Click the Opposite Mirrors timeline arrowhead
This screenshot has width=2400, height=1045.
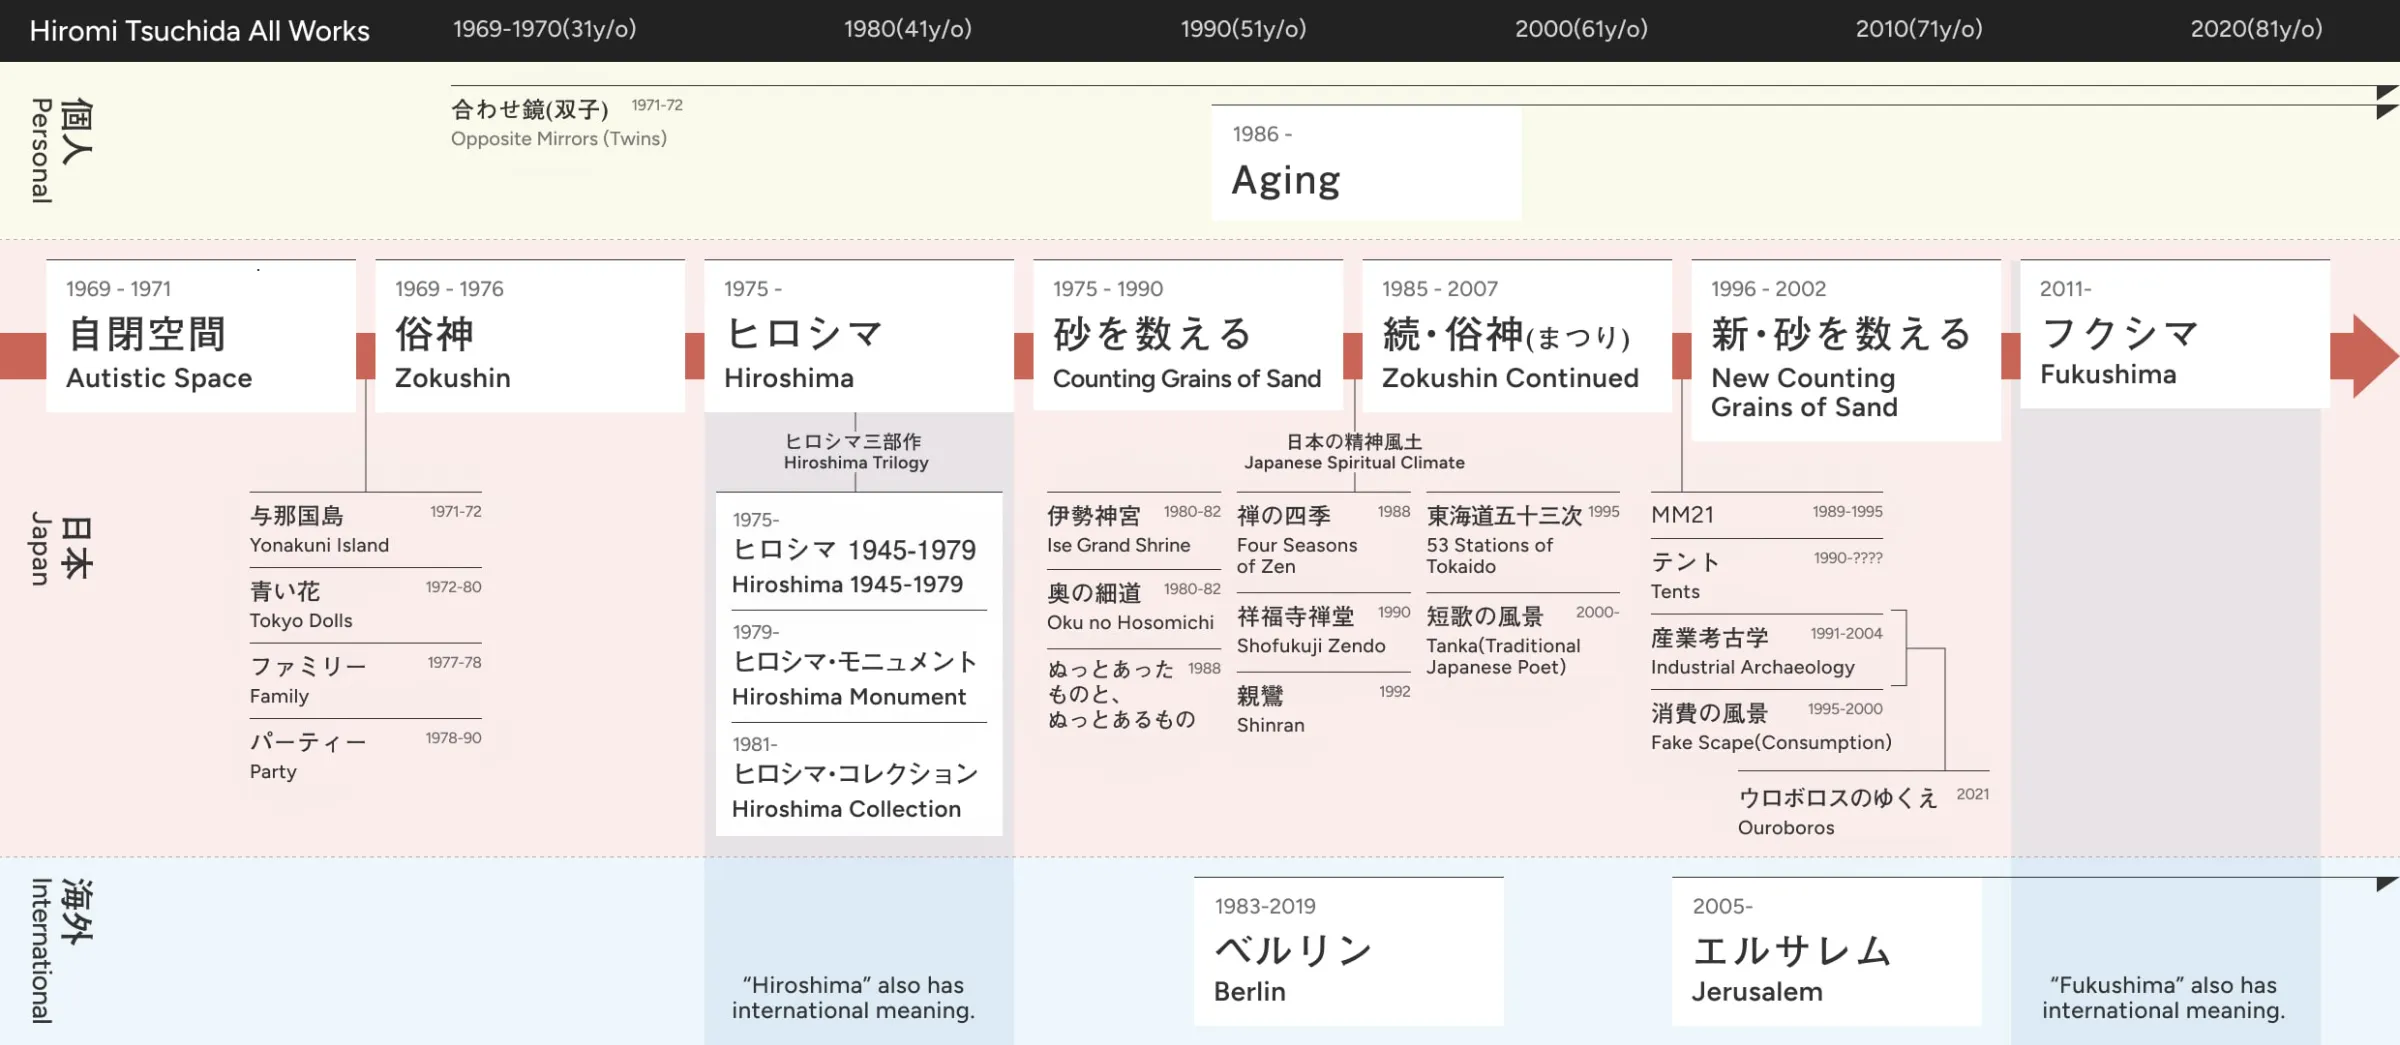pyautogui.click(x=2387, y=92)
